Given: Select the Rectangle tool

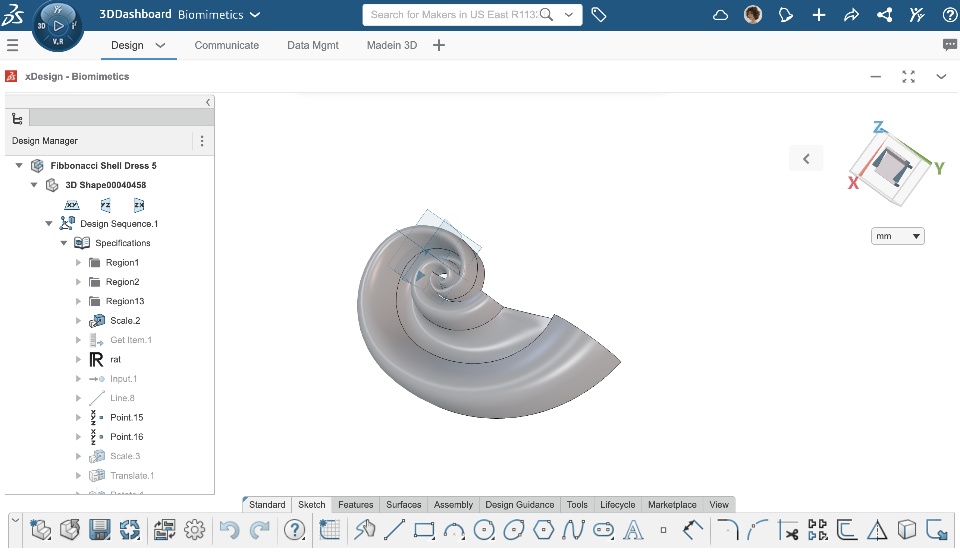Looking at the screenshot, I should (424, 529).
